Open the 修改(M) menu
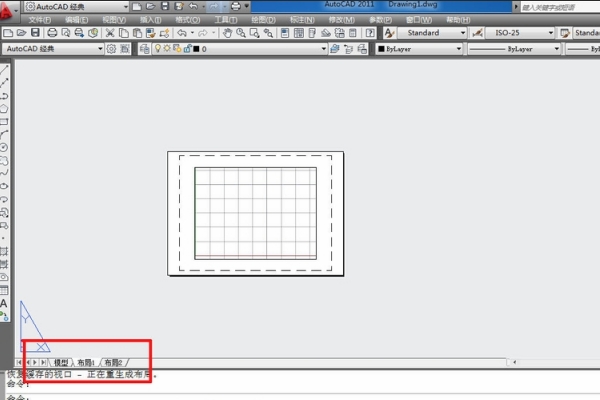The height and width of the screenshot is (400, 600). [x=341, y=20]
